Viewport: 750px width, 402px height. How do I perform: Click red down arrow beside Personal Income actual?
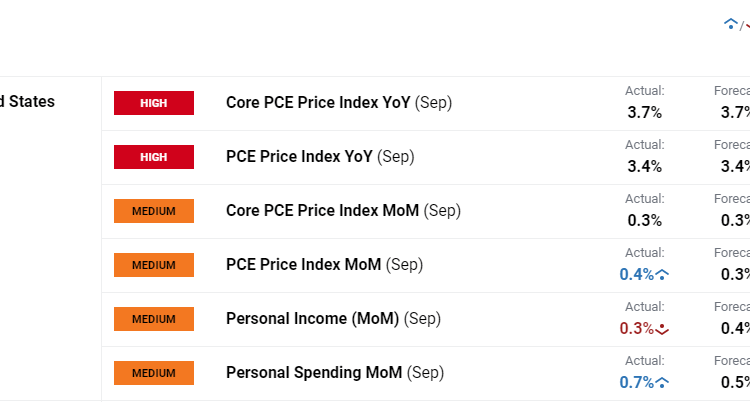pos(662,329)
